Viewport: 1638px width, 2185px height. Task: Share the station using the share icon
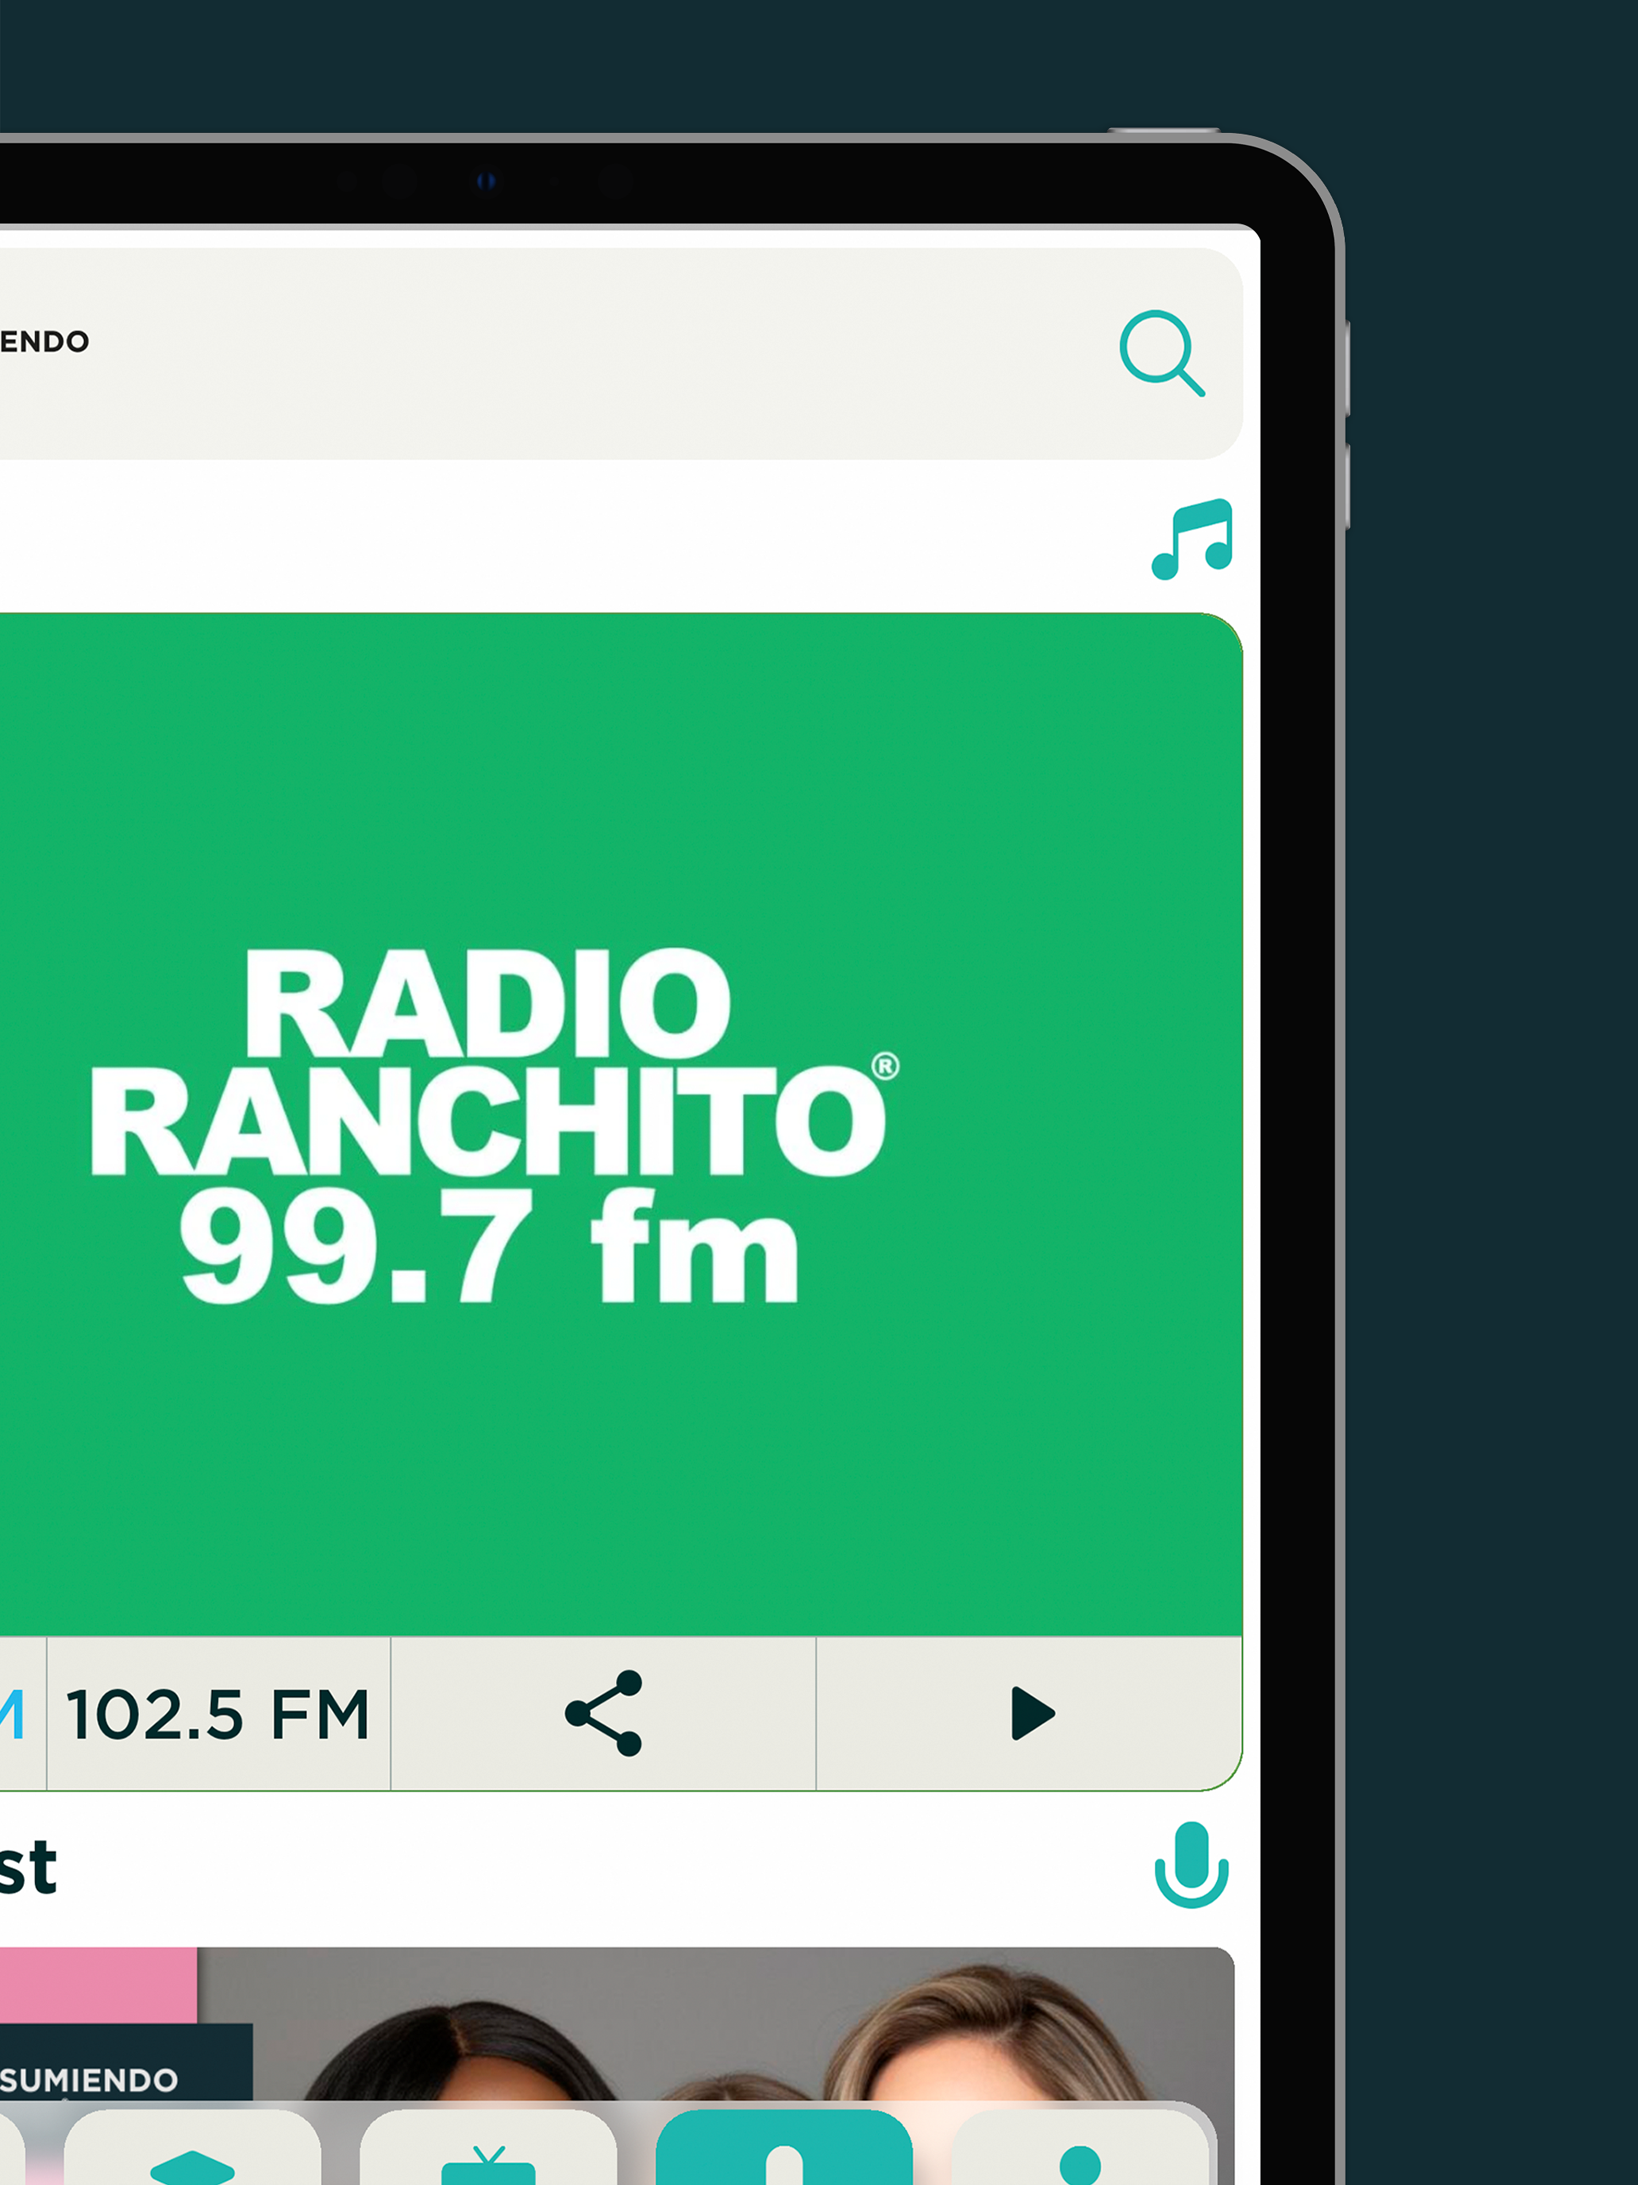click(x=603, y=1713)
